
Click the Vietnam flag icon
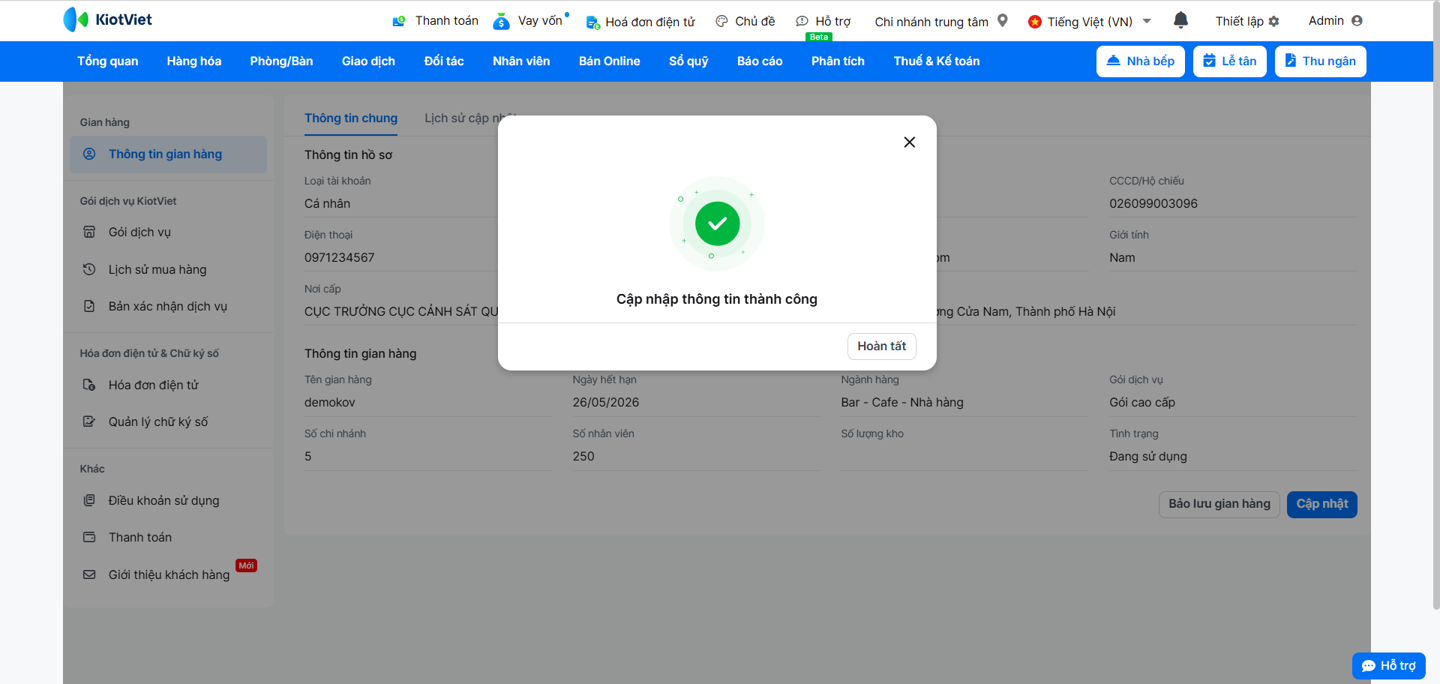tap(1035, 21)
